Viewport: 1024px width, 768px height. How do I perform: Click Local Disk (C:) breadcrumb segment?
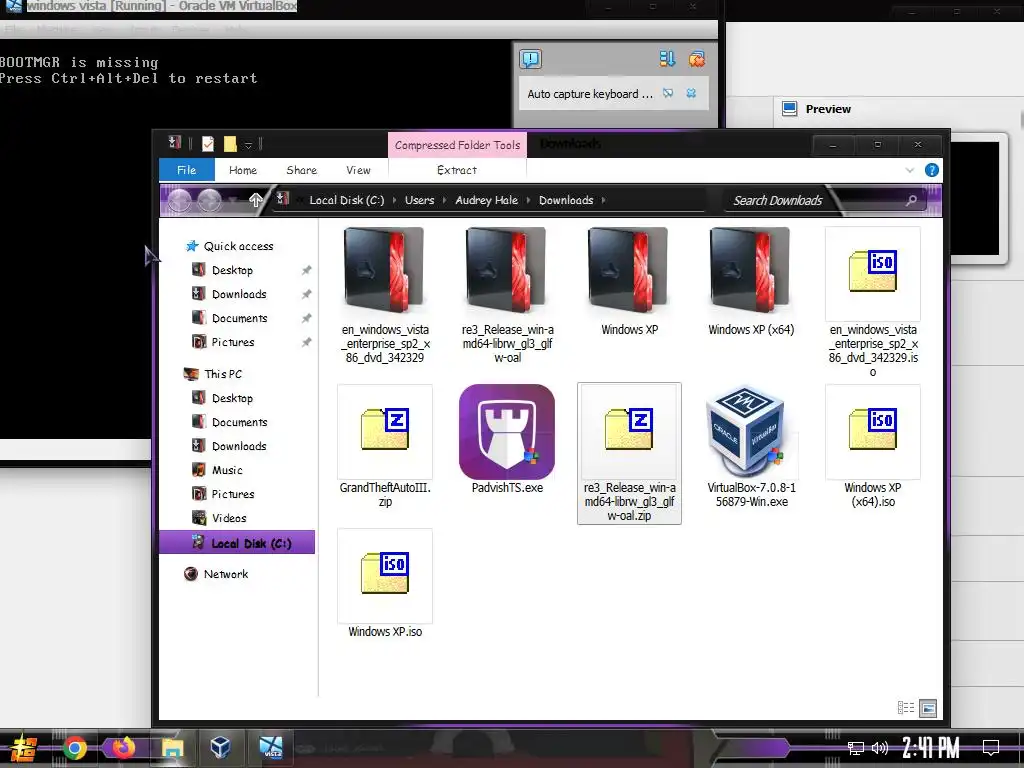(347, 200)
